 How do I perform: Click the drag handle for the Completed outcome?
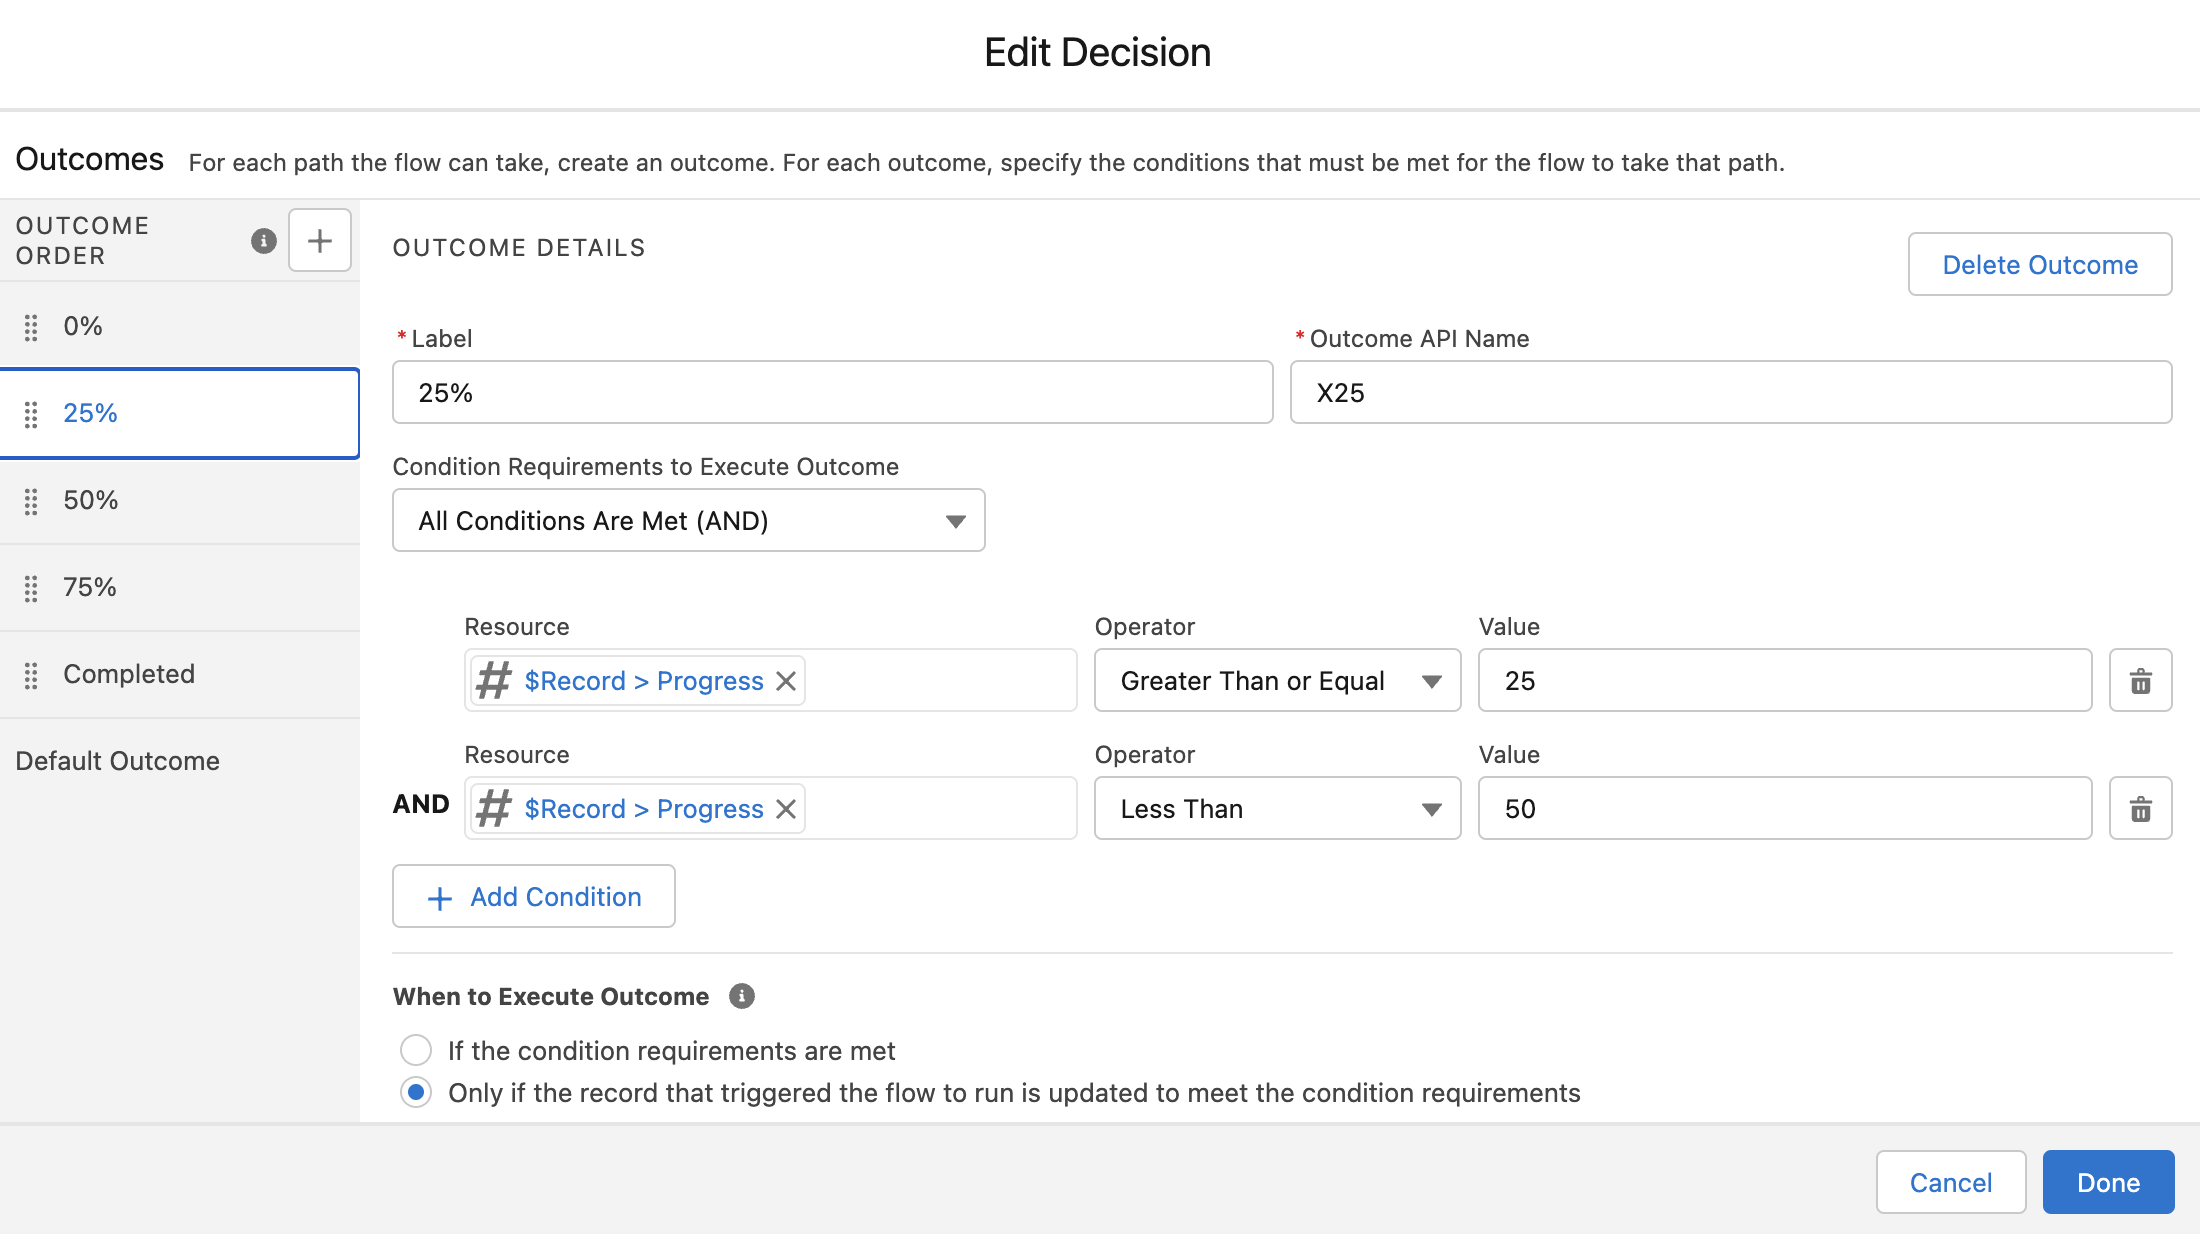(x=30, y=675)
